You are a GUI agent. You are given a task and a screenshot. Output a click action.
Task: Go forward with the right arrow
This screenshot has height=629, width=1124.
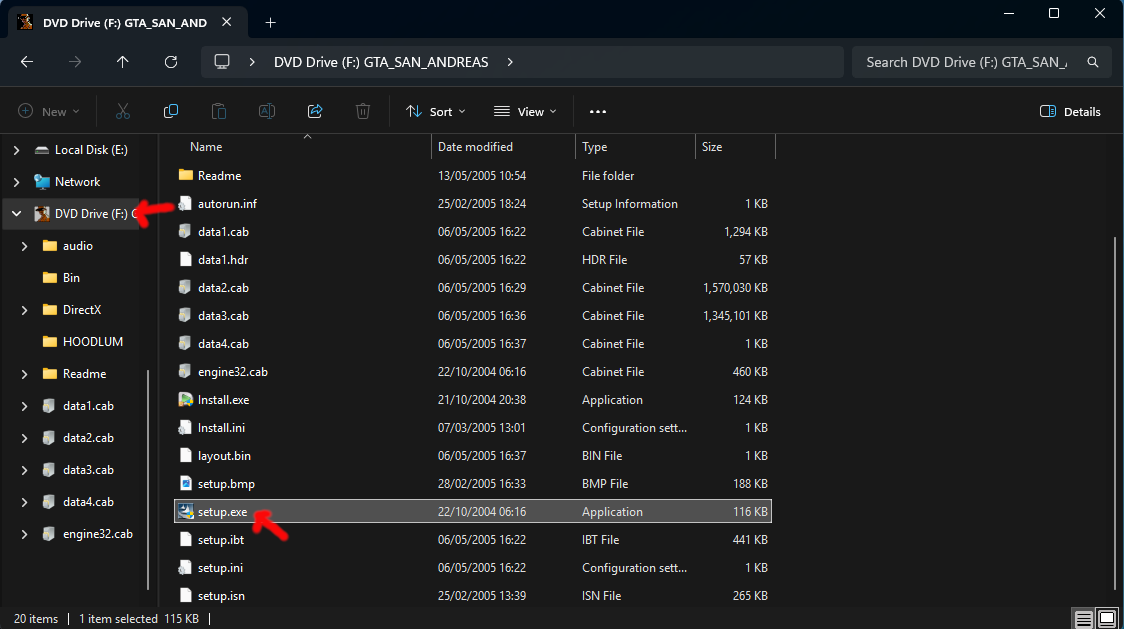(x=75, y=62)
